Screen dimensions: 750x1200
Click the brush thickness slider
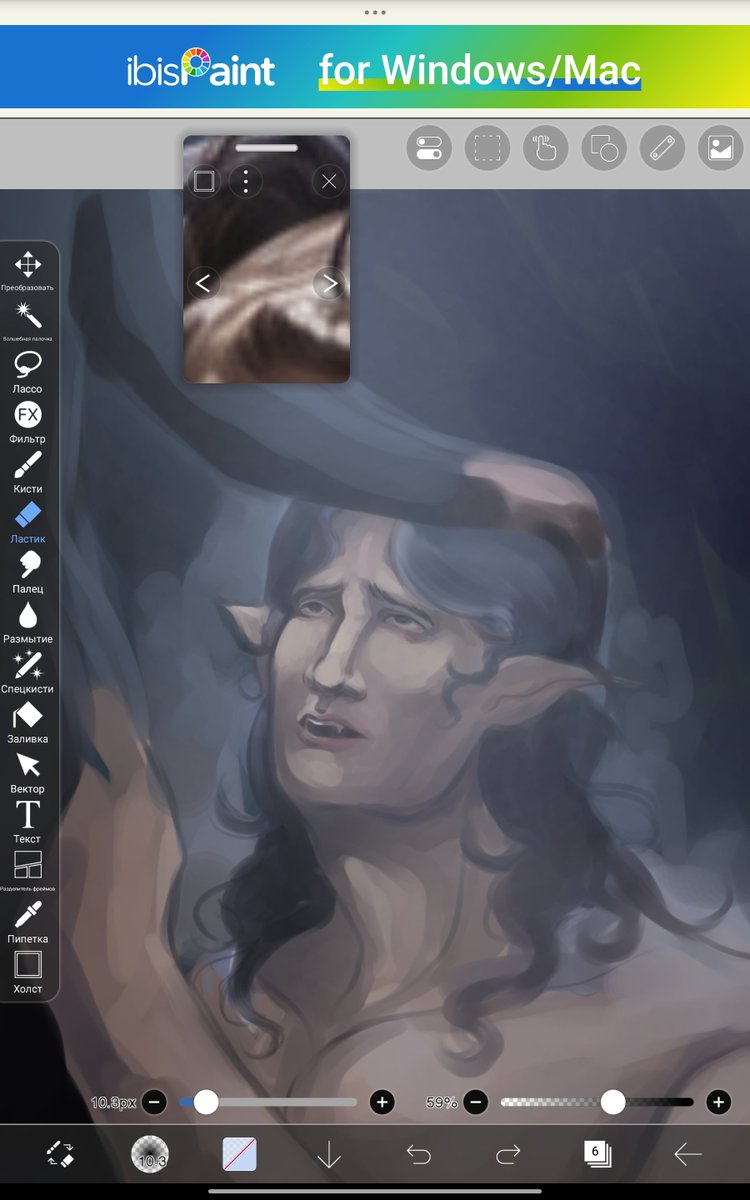[268, 1102]
